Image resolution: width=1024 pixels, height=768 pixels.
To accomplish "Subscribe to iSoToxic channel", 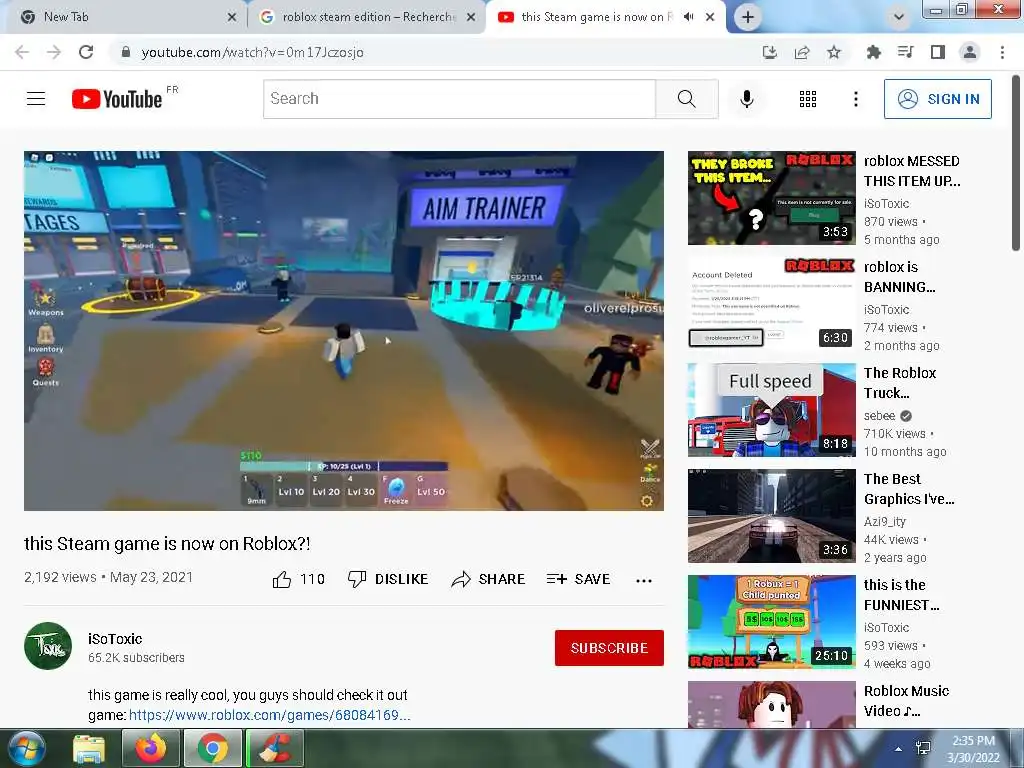I will (609, 648).
